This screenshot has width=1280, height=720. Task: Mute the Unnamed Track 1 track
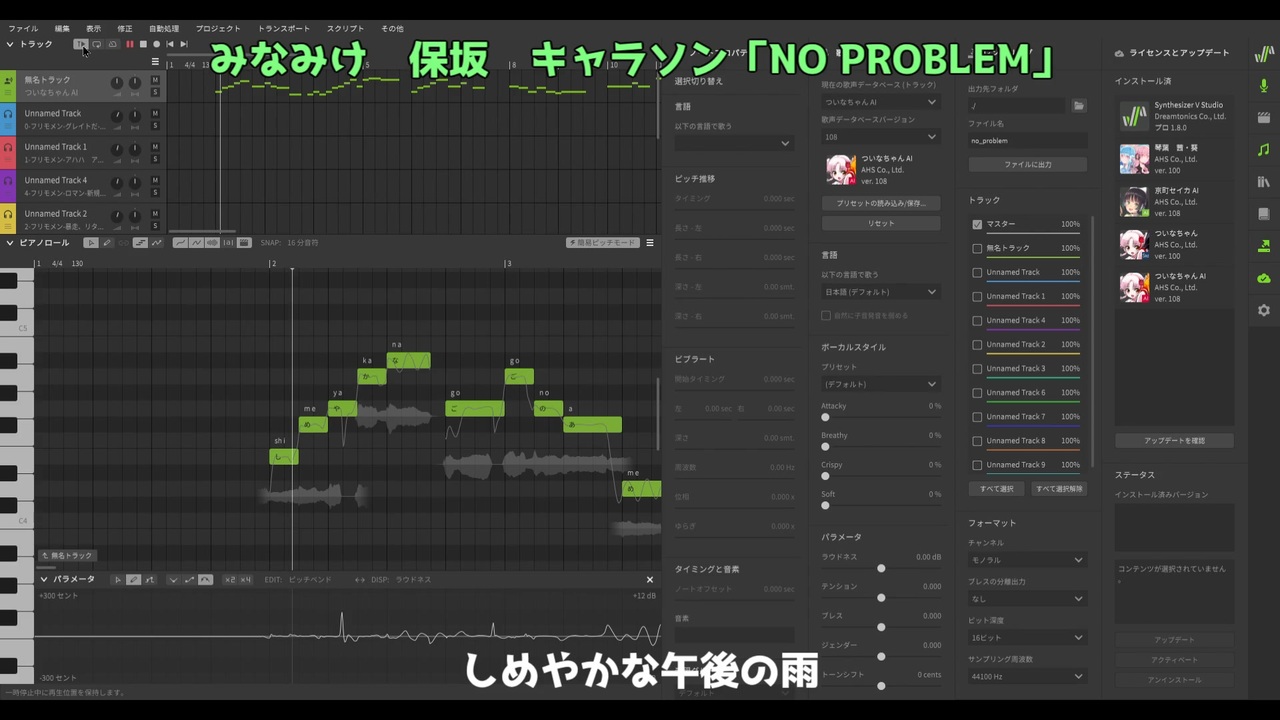coord(155,147)
